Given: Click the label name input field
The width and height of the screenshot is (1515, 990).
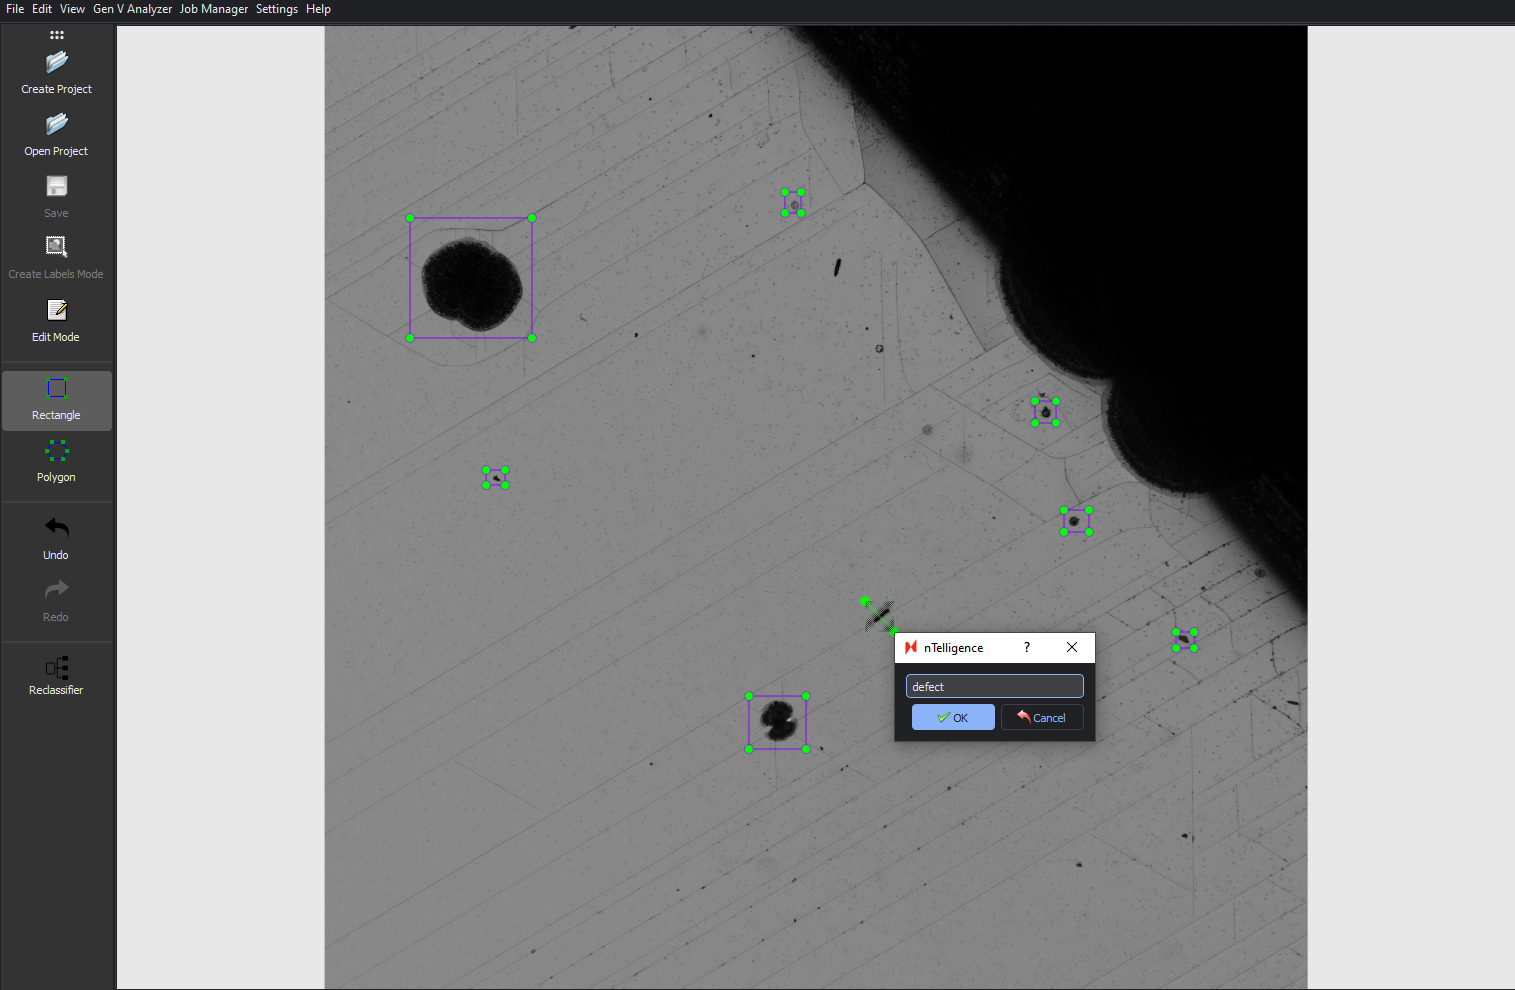Looking at the screenshot, I should click(x=994, y=686).
